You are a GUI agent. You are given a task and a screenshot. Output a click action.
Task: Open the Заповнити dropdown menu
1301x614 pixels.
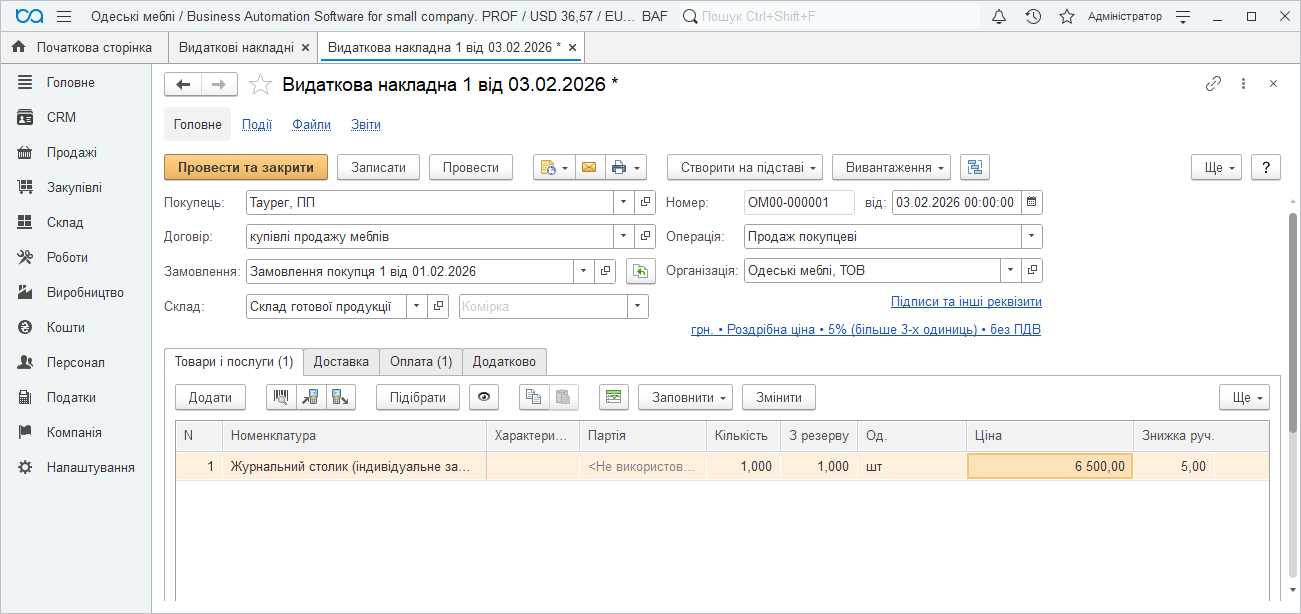pos(685,397)
